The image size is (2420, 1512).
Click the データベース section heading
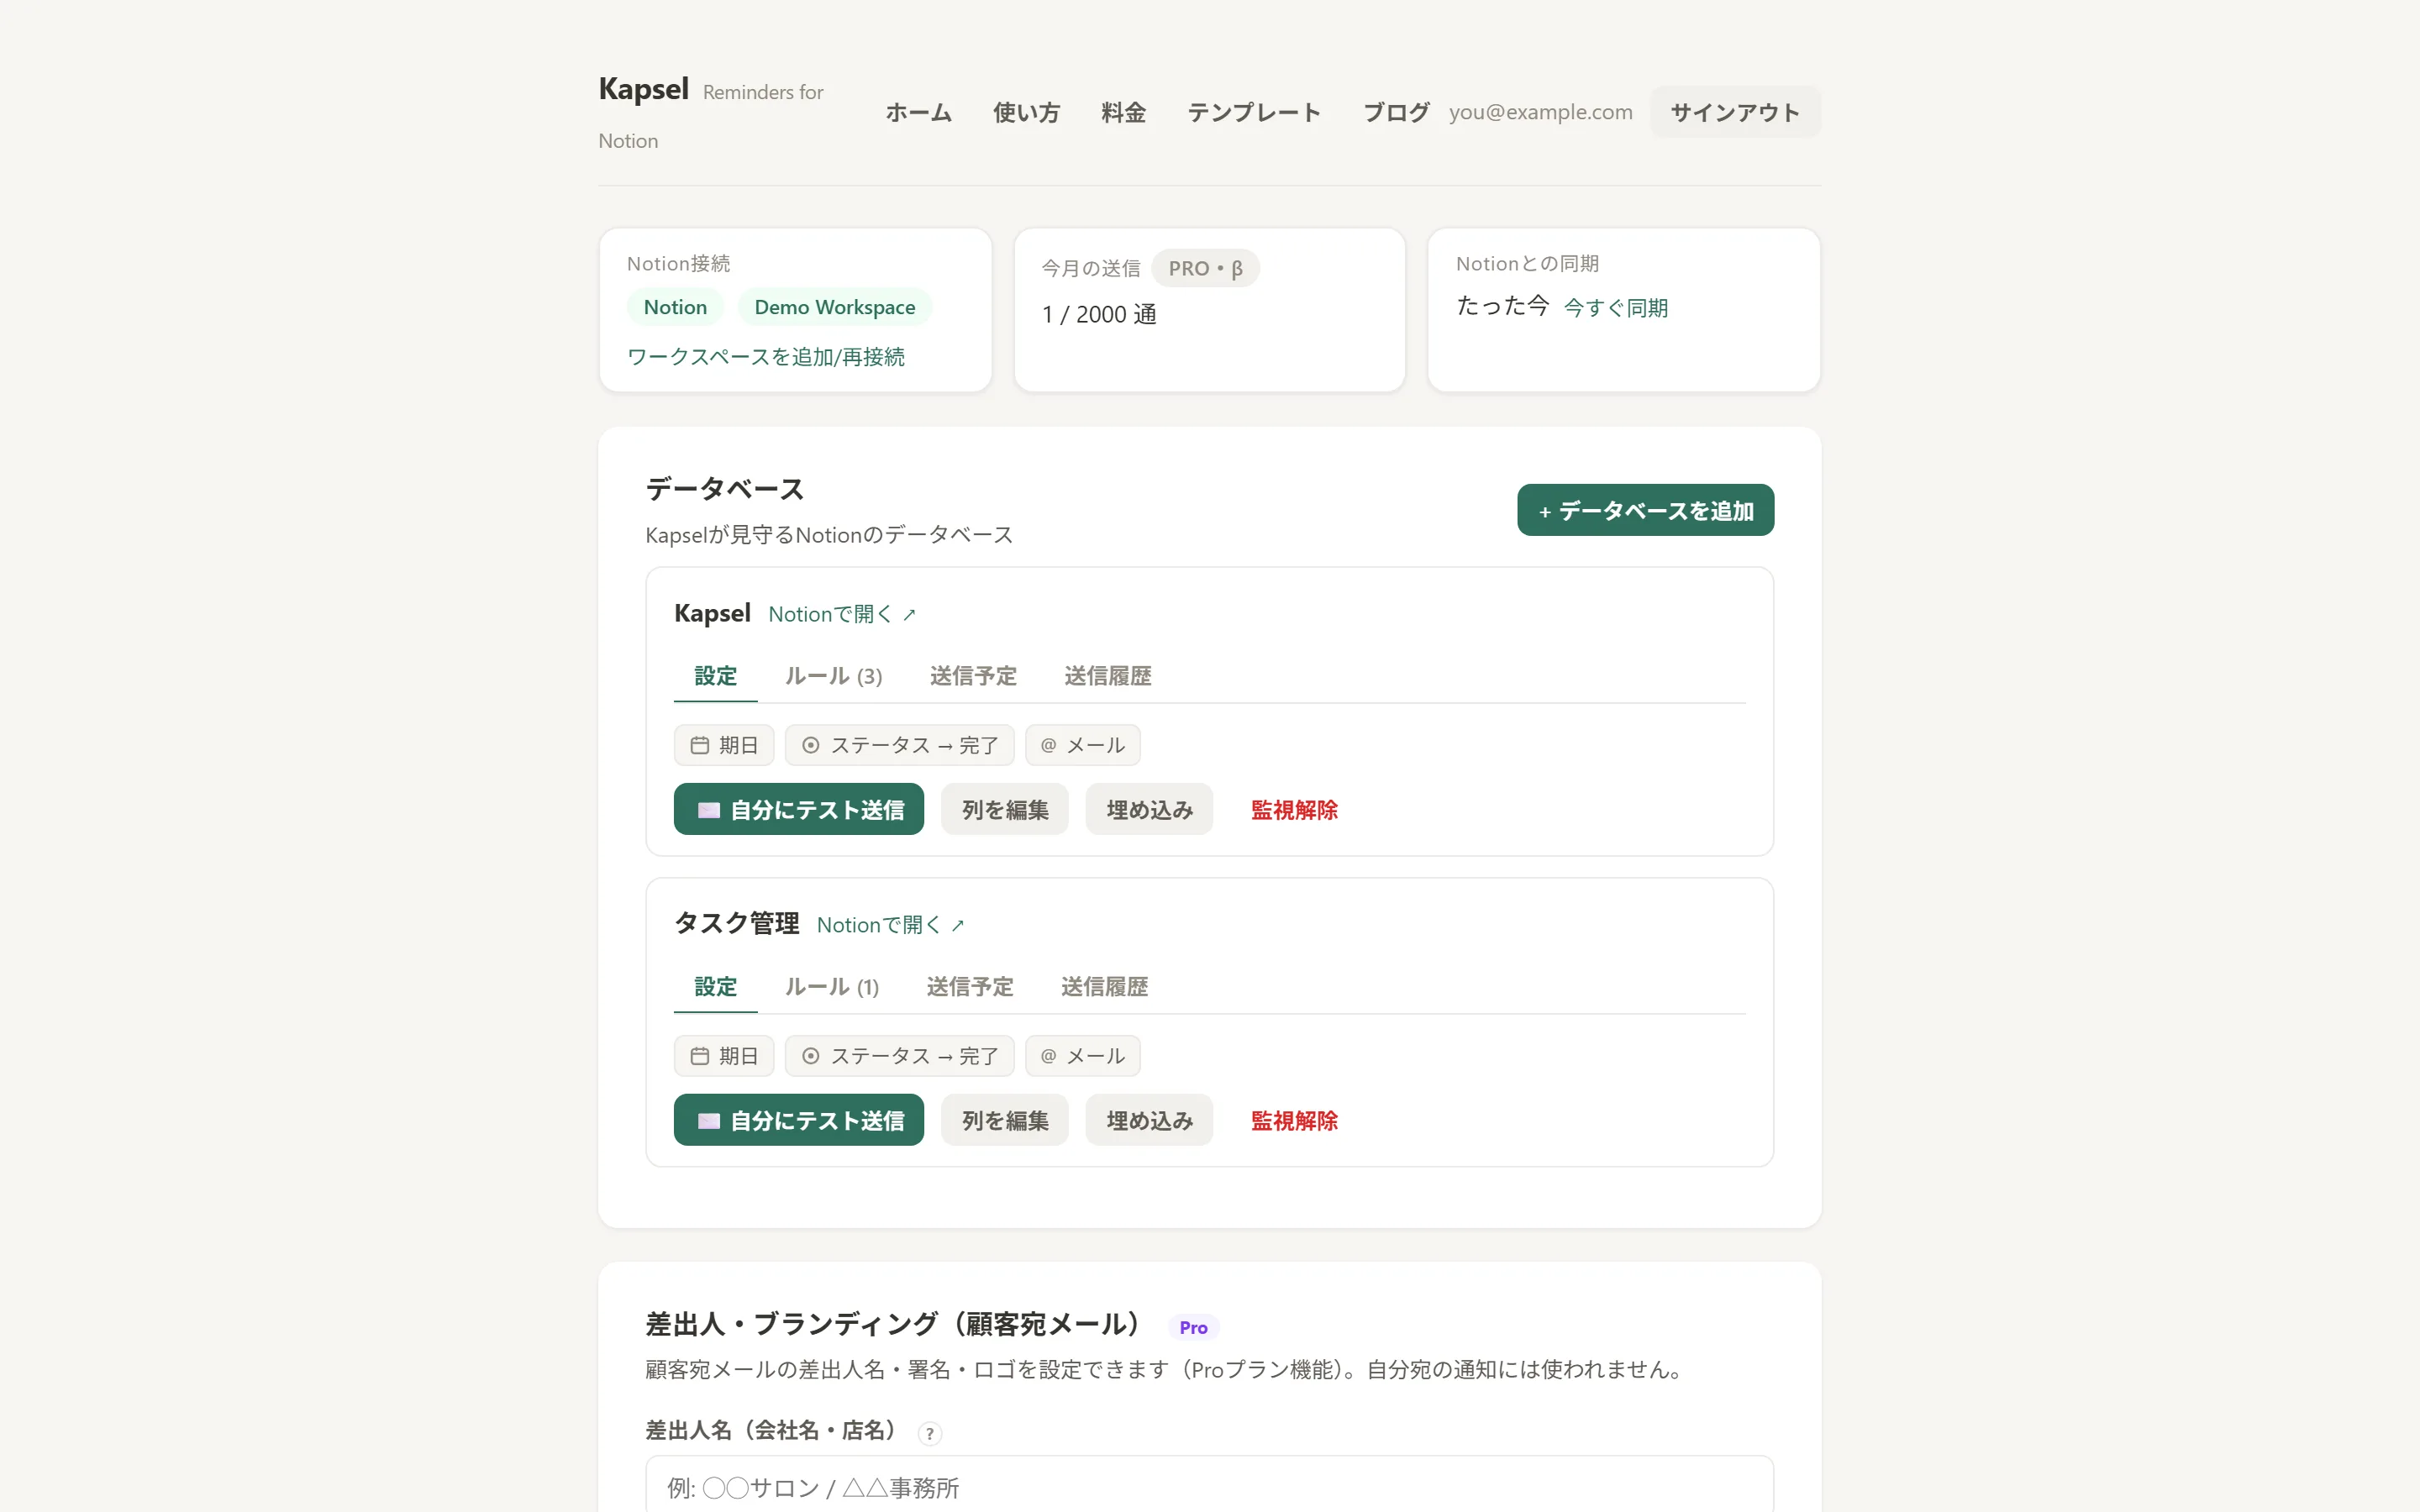[725, 489]
